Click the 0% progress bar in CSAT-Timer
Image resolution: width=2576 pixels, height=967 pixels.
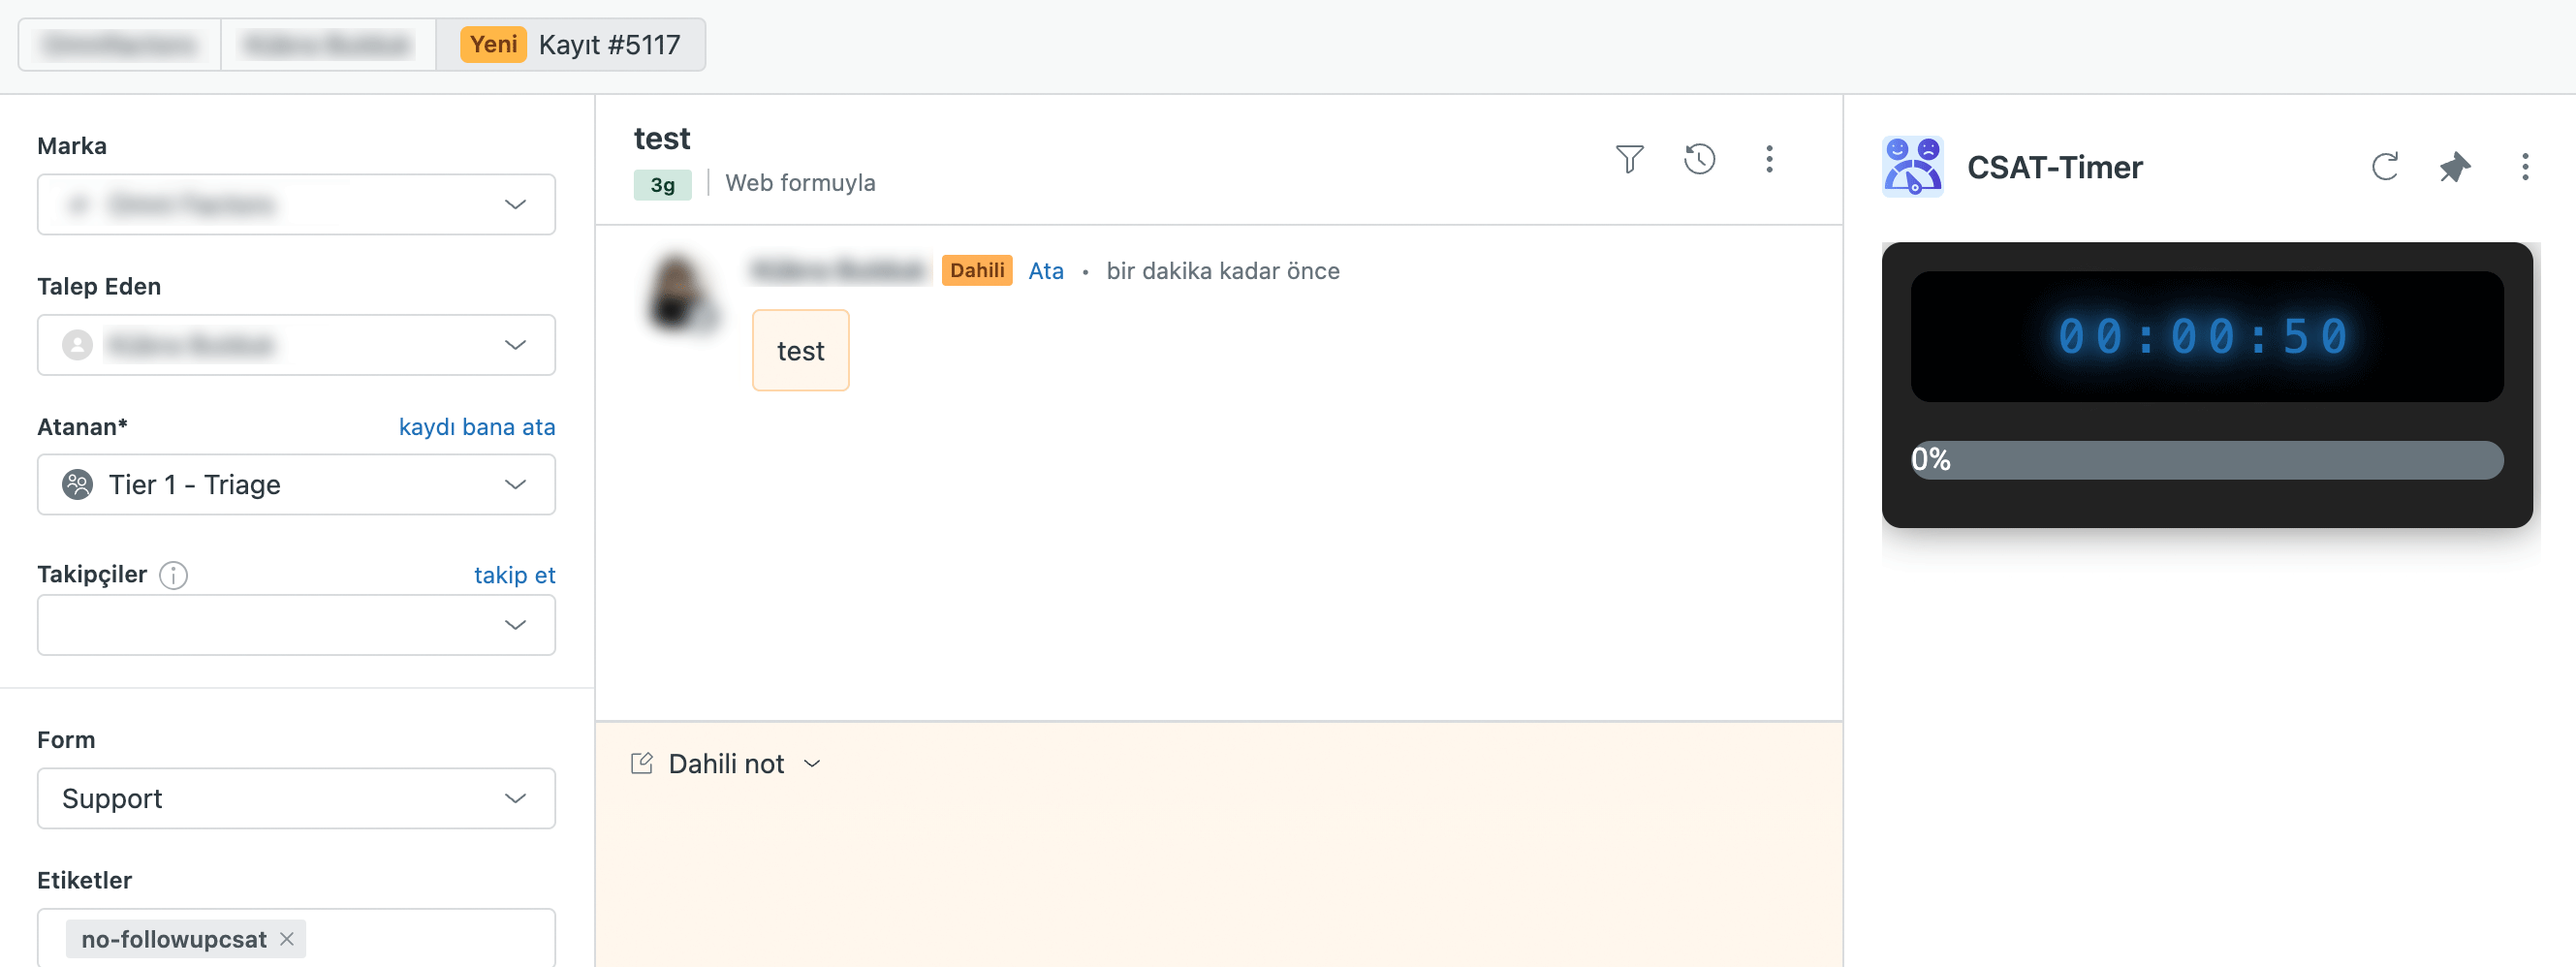coord(2205,460)
